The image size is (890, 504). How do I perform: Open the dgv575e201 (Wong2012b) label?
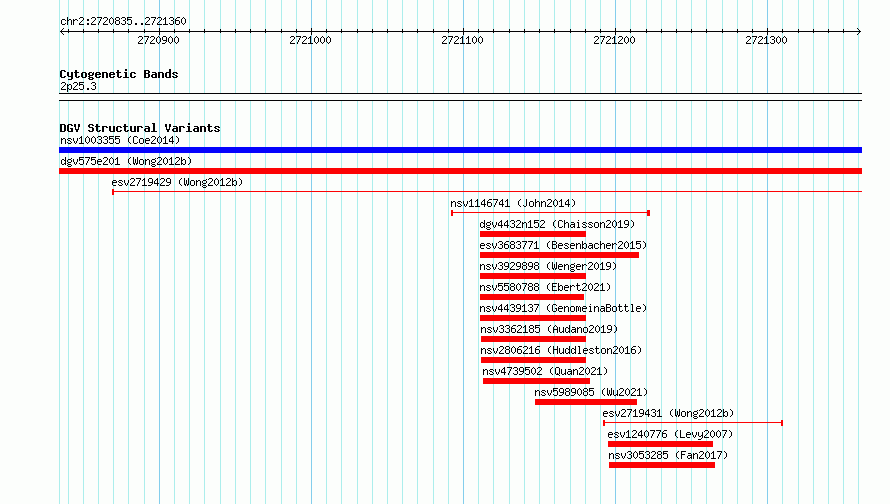pyautogui.click(x=126, y=161)
